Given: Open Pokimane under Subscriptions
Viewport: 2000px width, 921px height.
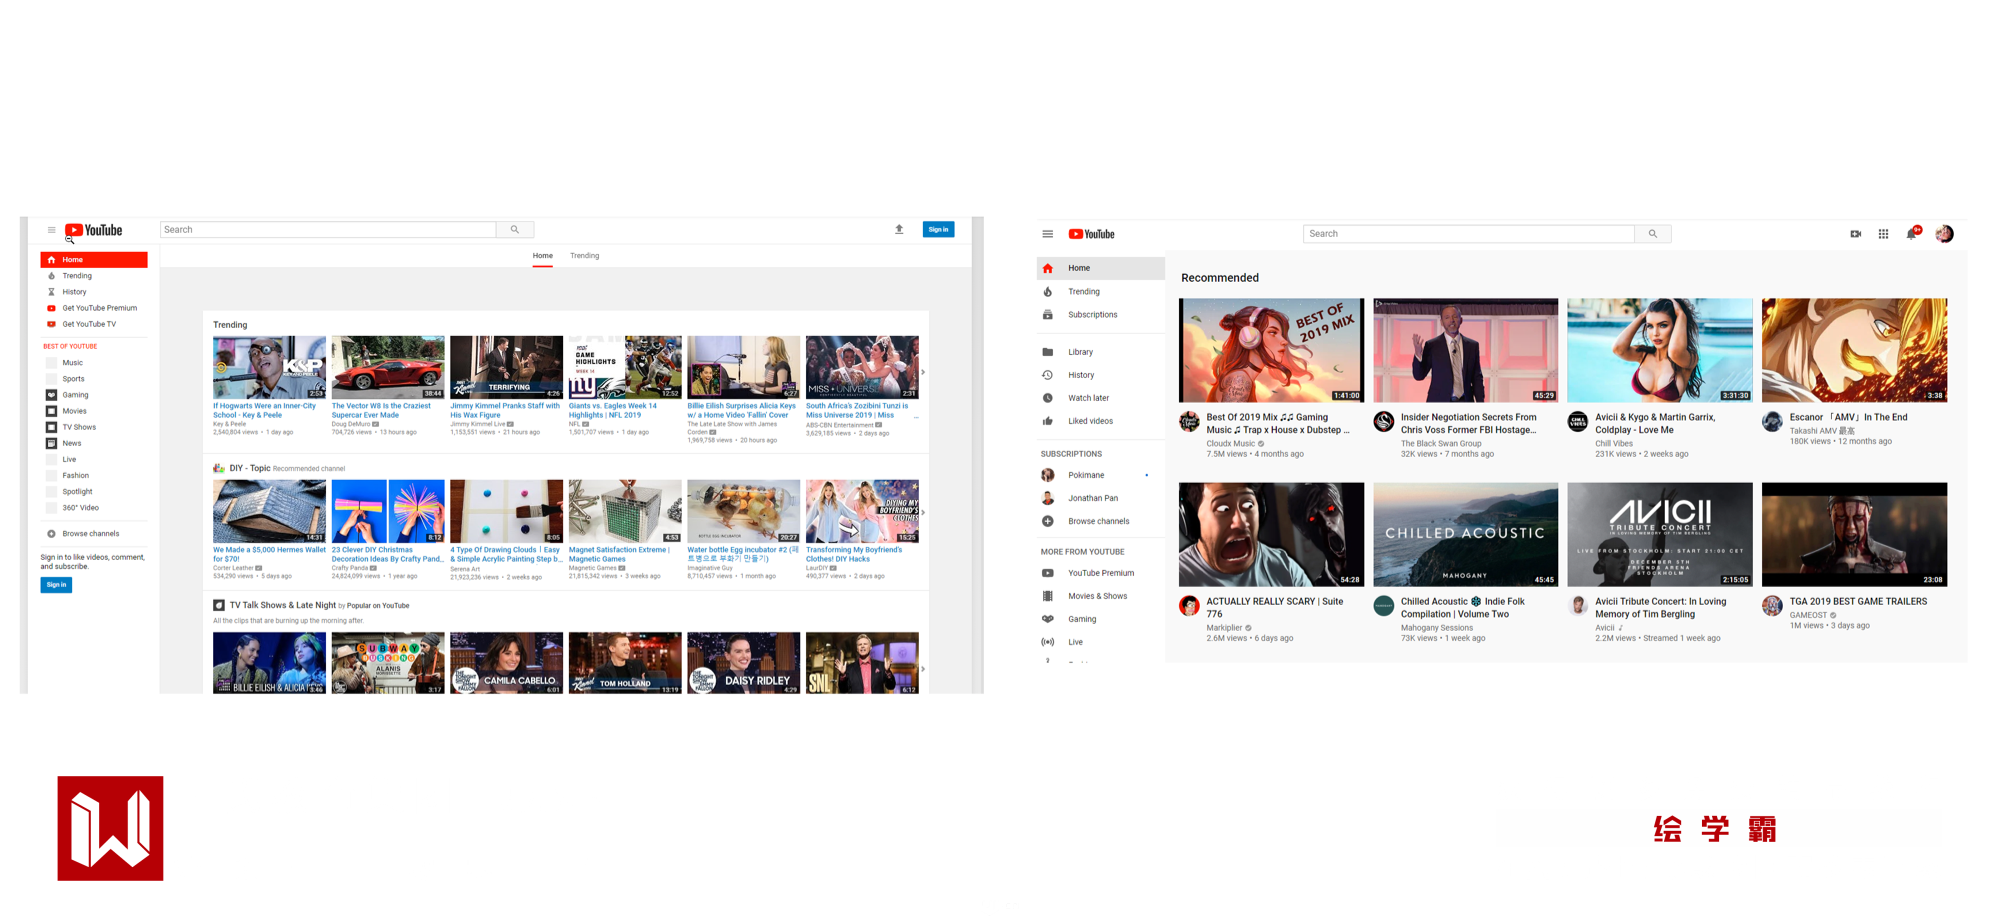Looking at the screenshot, I should pos(1086,475).
